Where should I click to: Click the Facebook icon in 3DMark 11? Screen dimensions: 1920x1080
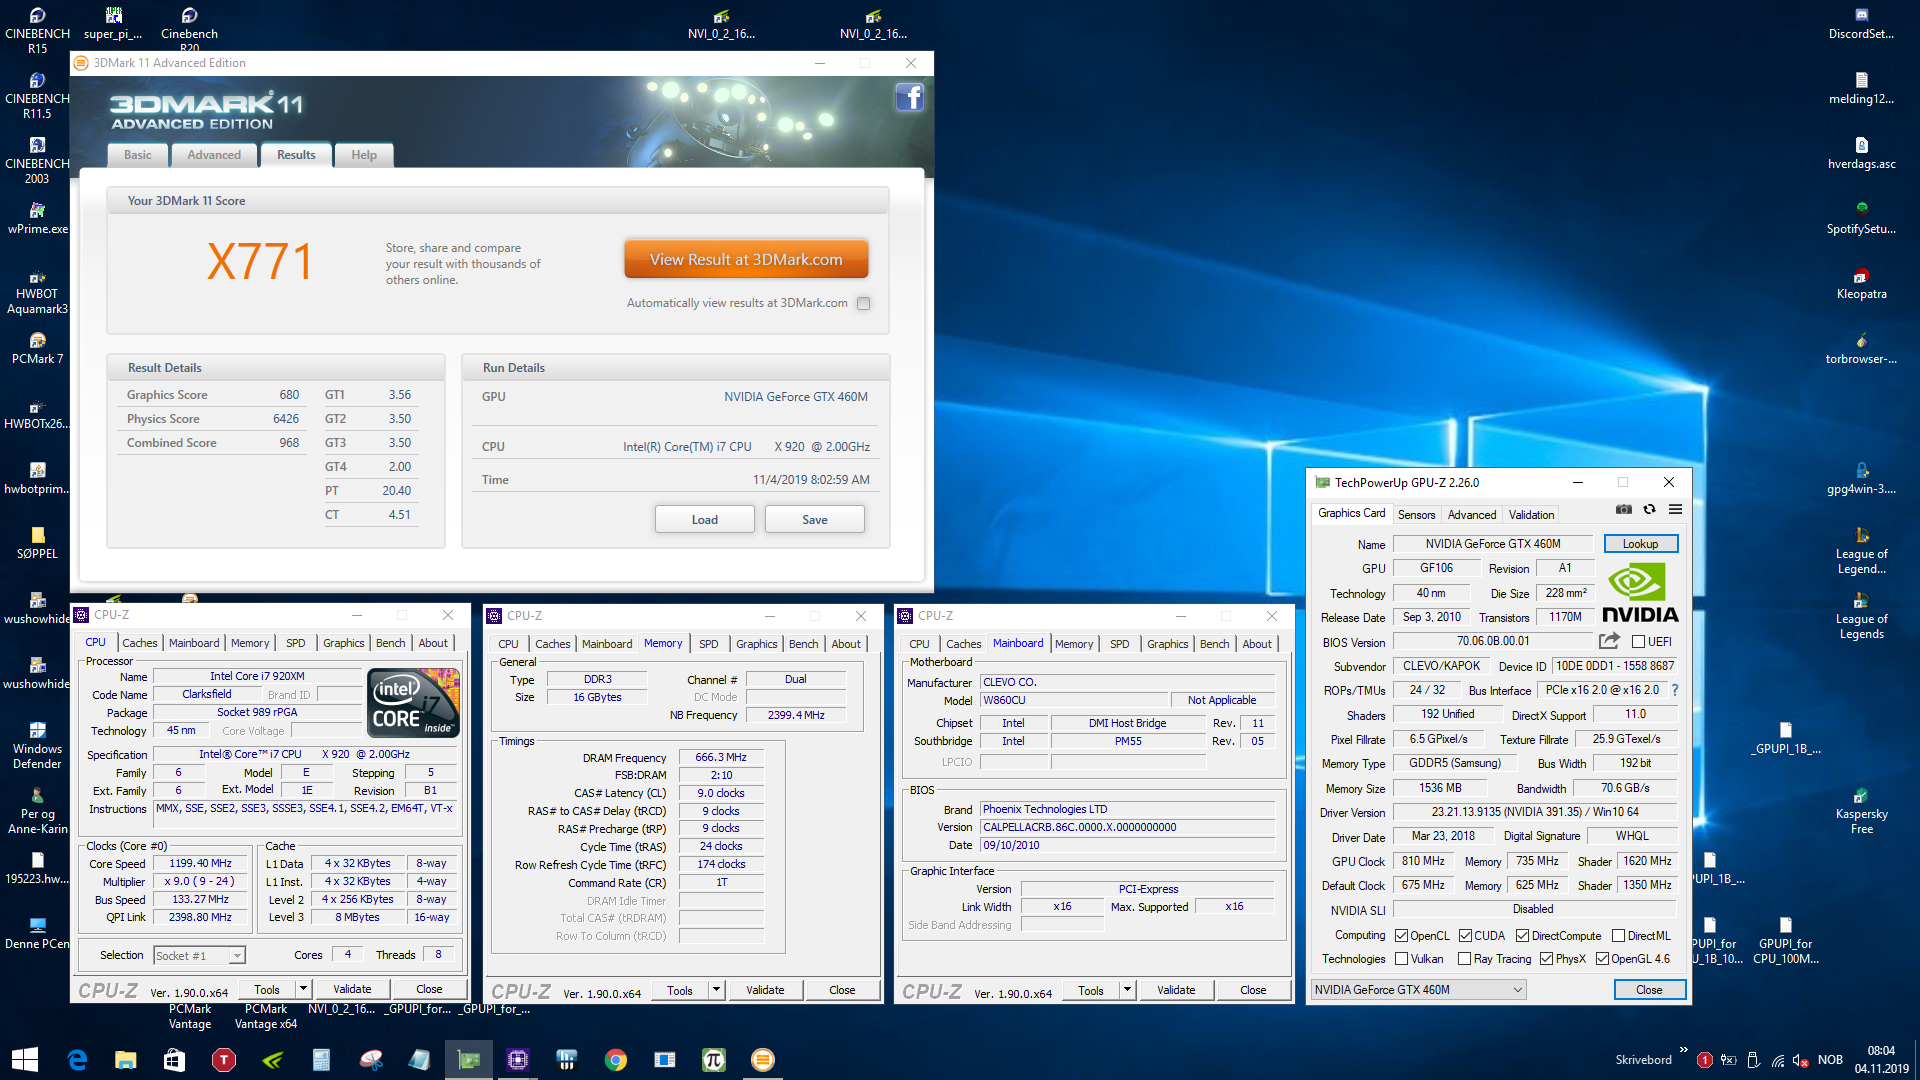click(x=909, y=98)
